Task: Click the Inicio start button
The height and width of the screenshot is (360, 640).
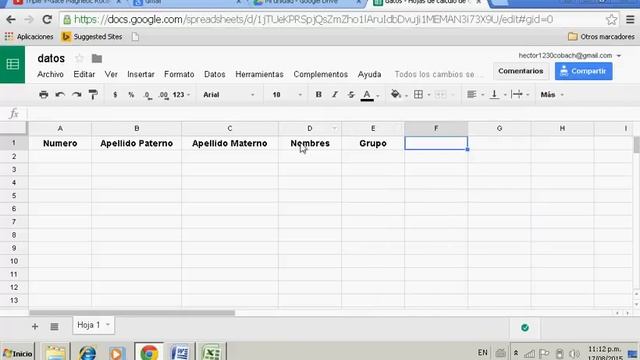Action: pos(17,353)
